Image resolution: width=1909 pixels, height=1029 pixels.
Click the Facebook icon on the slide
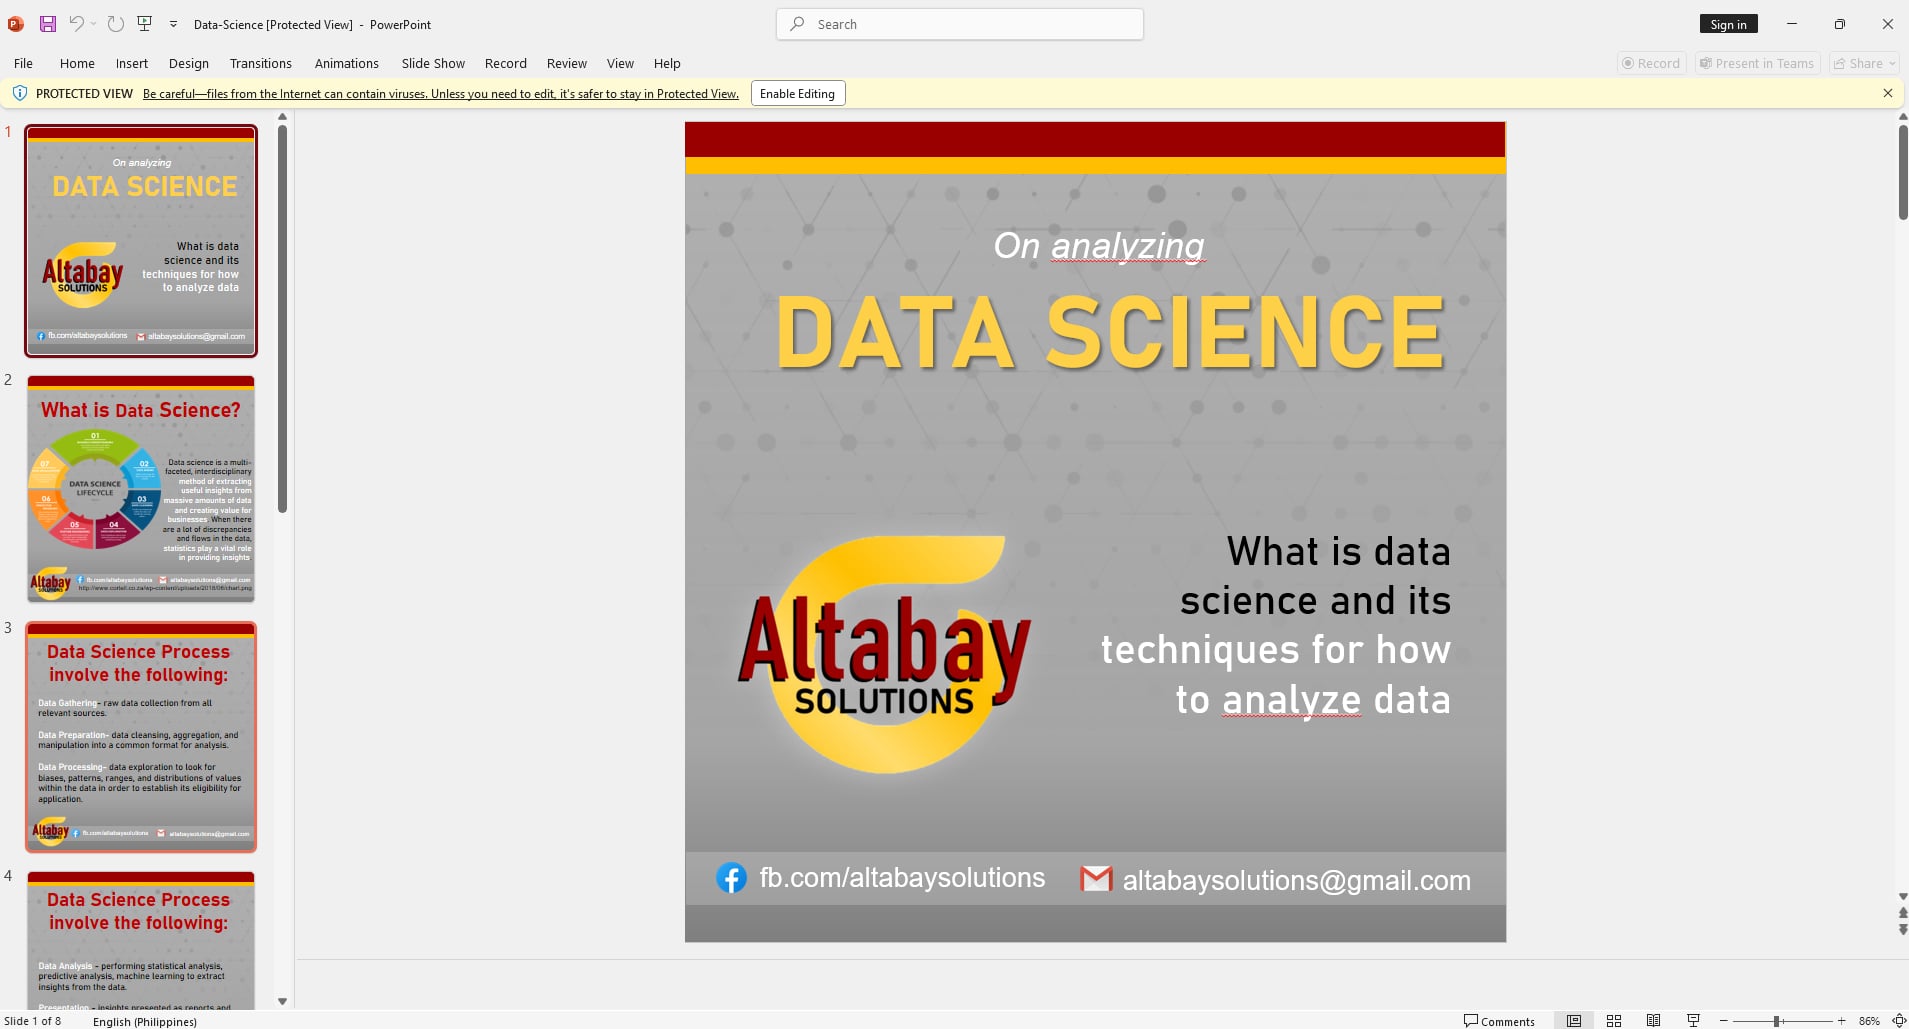point(731,878)
